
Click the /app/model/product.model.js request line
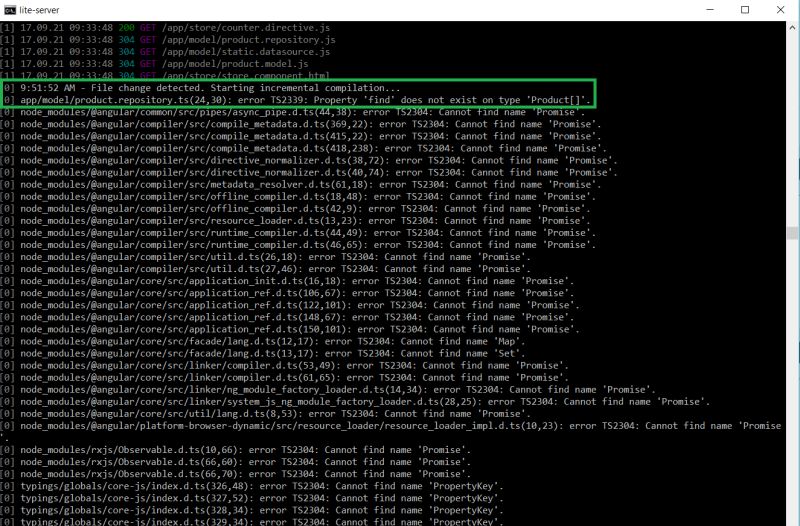click(154, 64)
